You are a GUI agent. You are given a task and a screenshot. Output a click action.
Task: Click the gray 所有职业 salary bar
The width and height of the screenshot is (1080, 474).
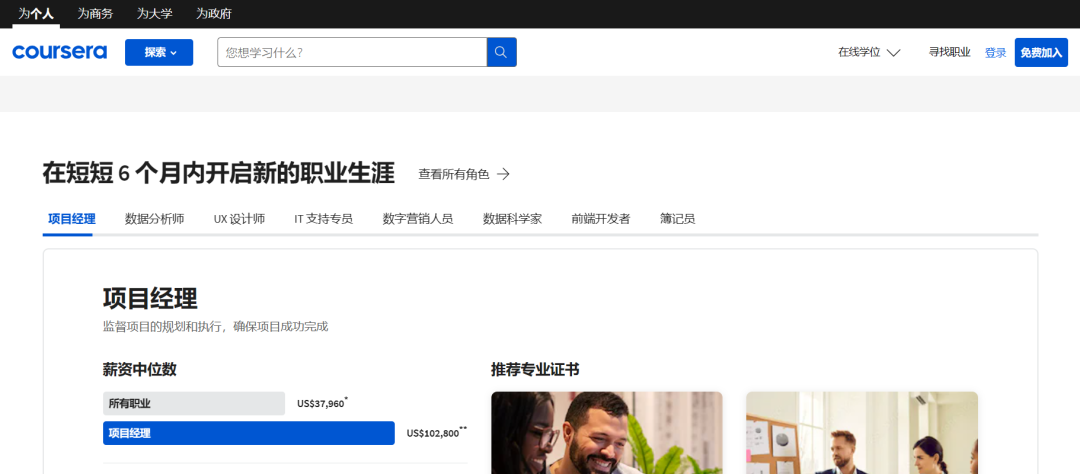[x=194, y=404]
